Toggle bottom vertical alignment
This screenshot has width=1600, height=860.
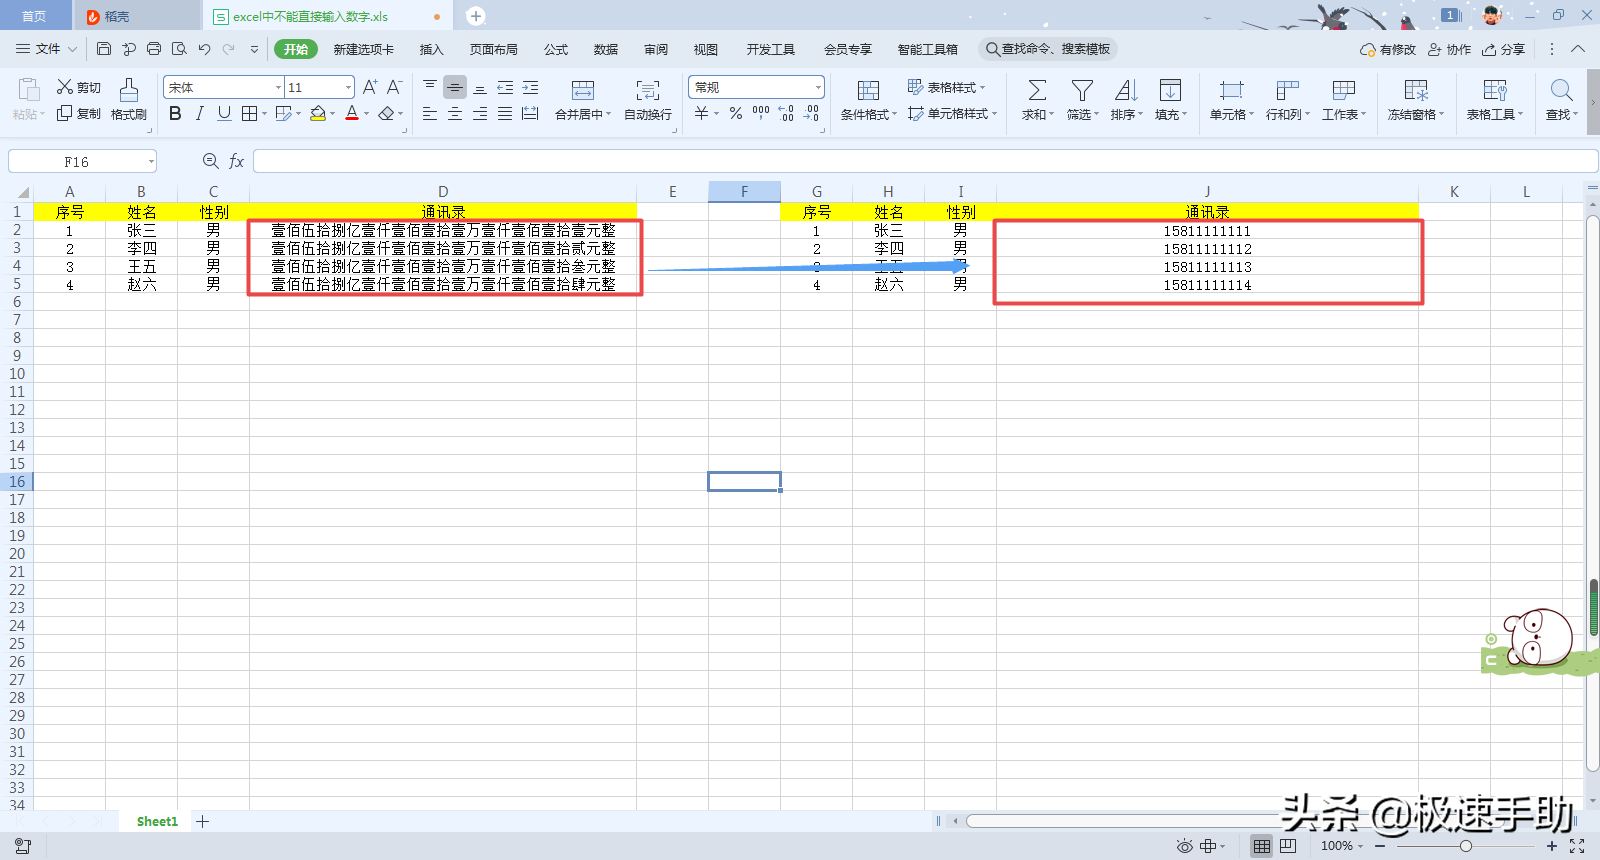[x=480, y=87]
